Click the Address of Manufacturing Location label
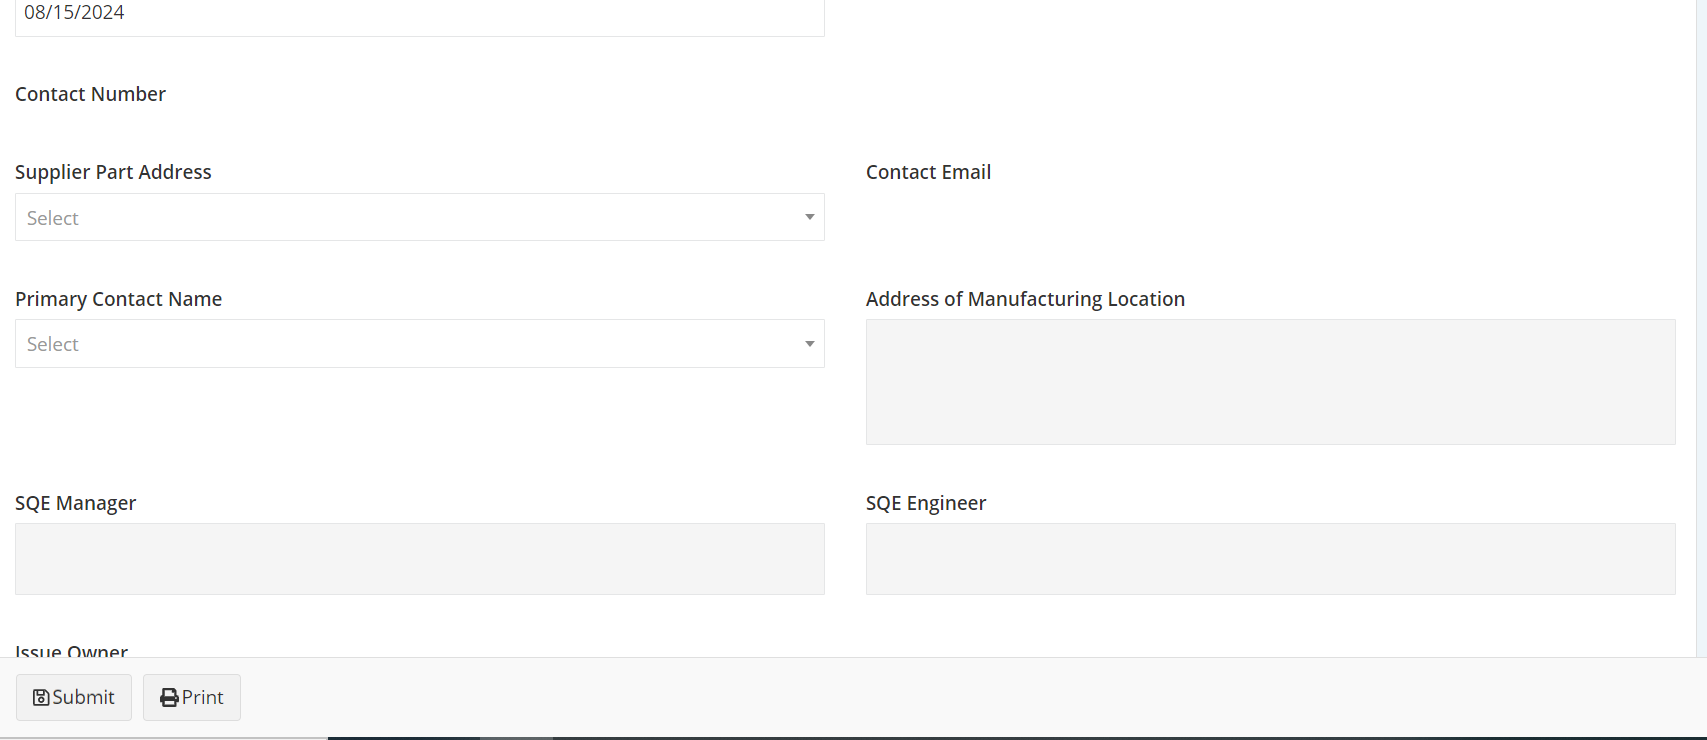 (x=1026, y=299)
